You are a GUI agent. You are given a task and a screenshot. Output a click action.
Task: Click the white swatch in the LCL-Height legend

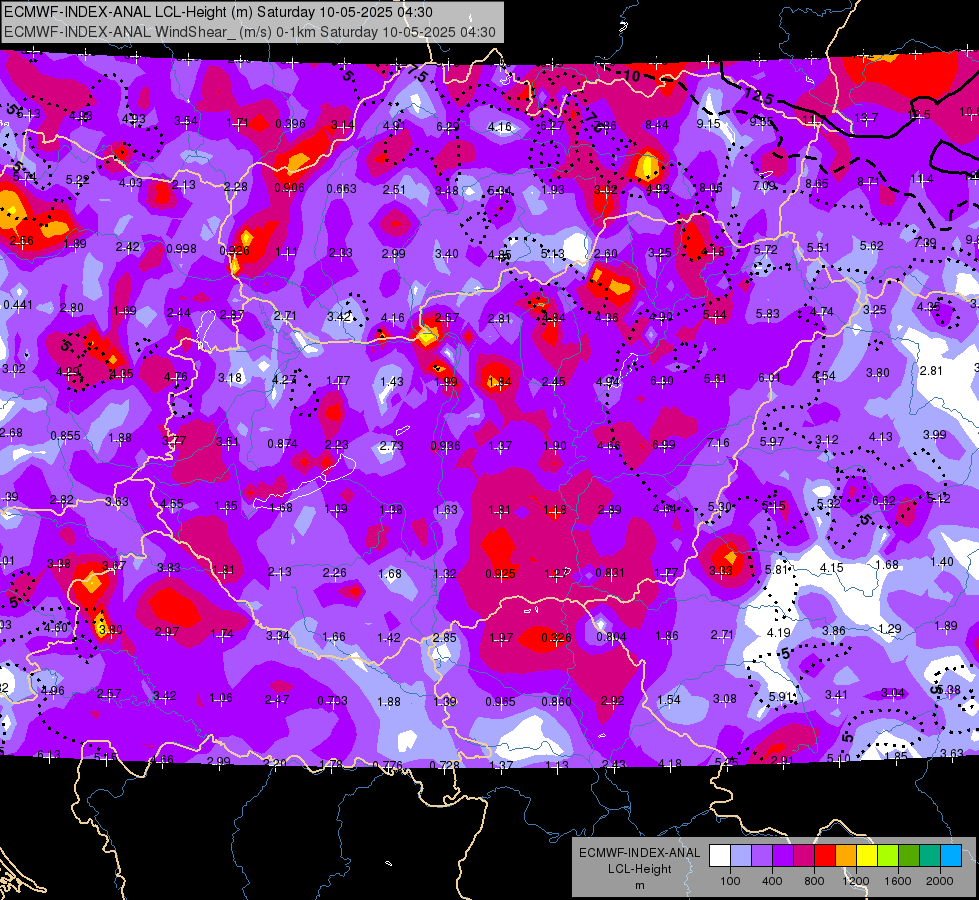(720, 856)
